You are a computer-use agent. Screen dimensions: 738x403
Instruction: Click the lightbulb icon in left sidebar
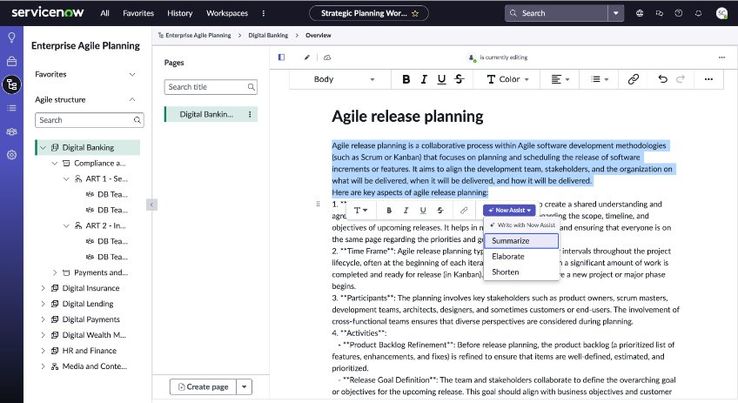coord(12,38)
